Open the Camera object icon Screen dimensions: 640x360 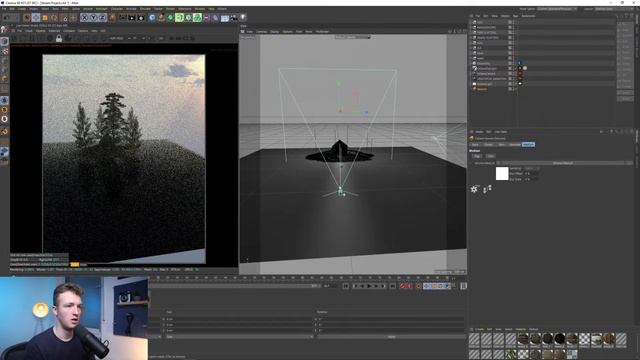tap(233, 18)
